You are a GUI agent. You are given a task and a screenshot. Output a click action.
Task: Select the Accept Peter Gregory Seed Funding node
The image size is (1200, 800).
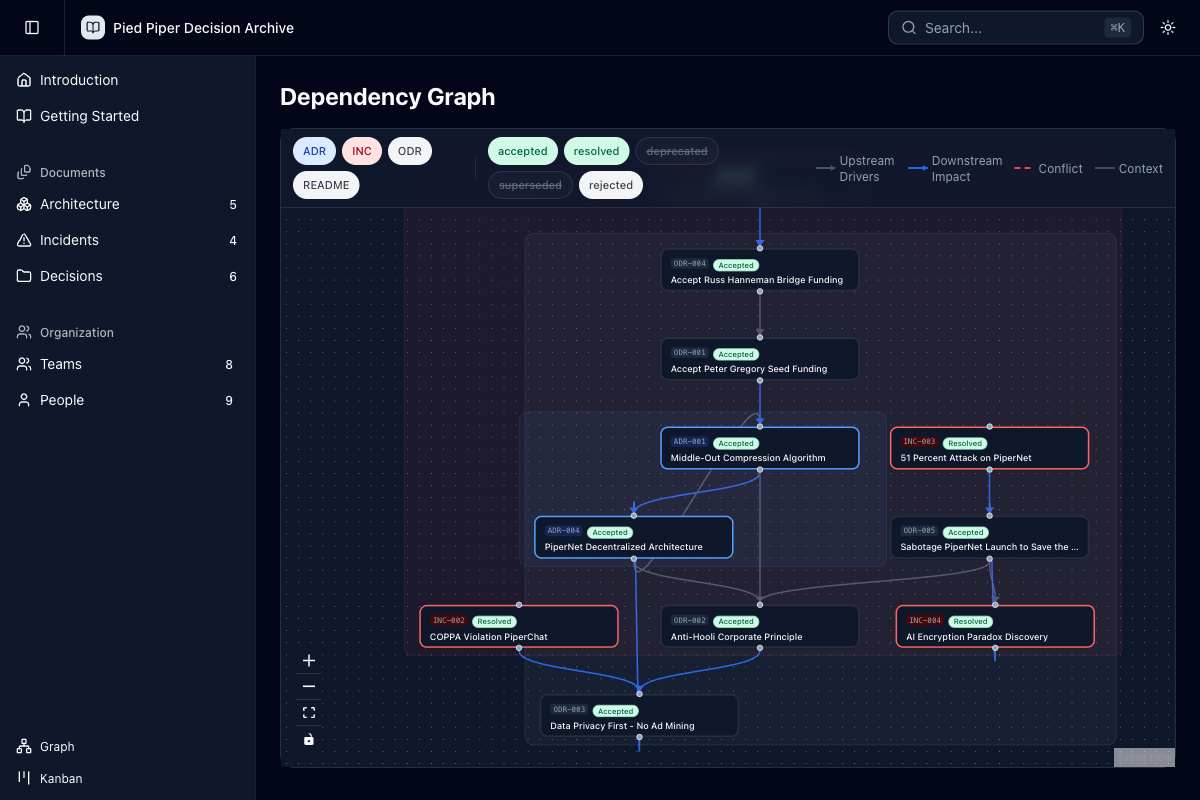click(760, 359)
